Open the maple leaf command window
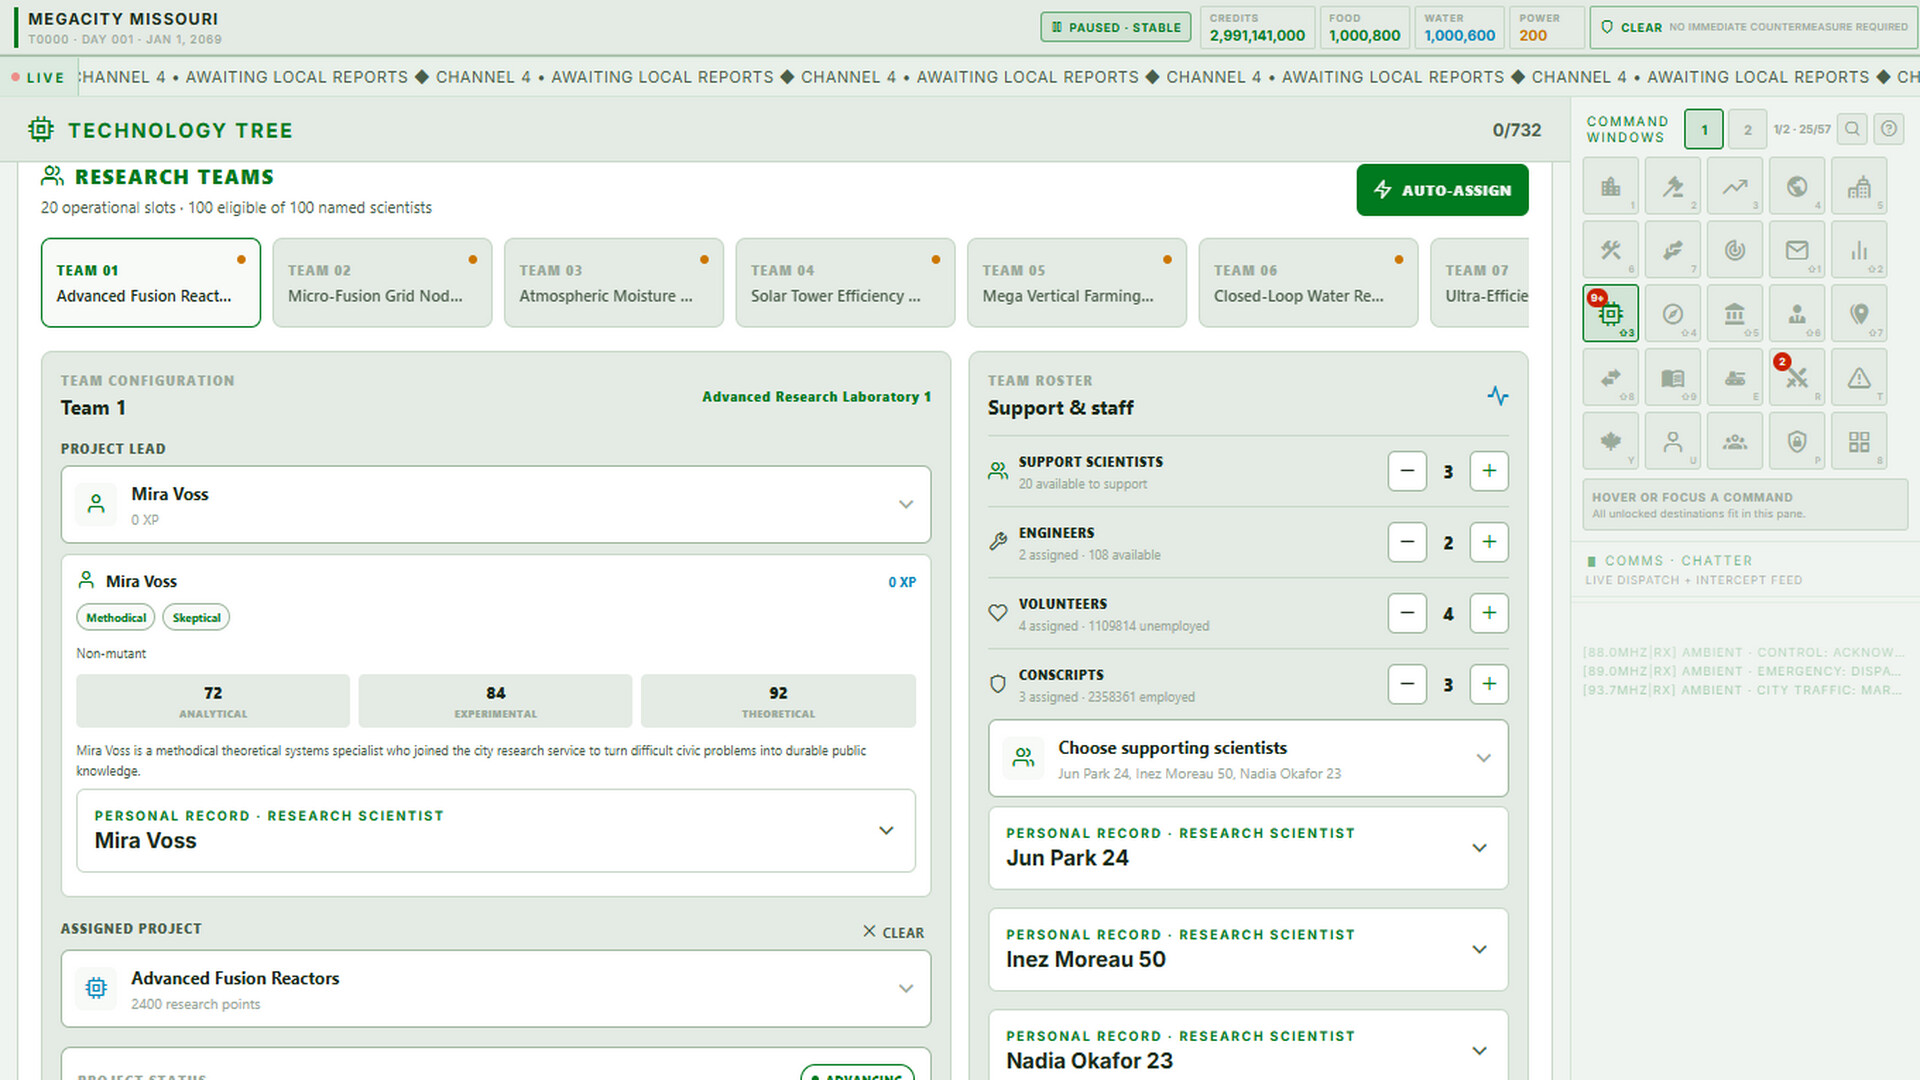This screenshot has width=1920, height=1080. tap(1610, 442)
